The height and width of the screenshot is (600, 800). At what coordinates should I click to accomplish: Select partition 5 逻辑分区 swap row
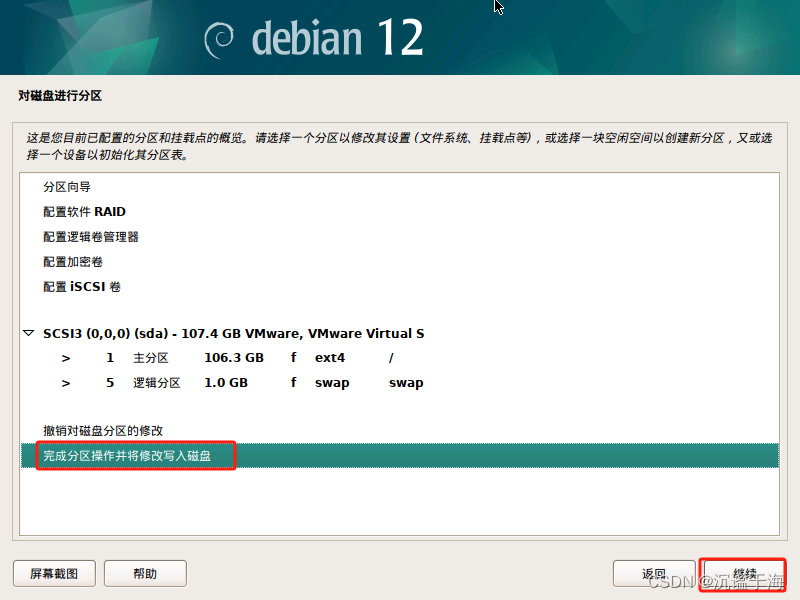(x=399, y=383)
